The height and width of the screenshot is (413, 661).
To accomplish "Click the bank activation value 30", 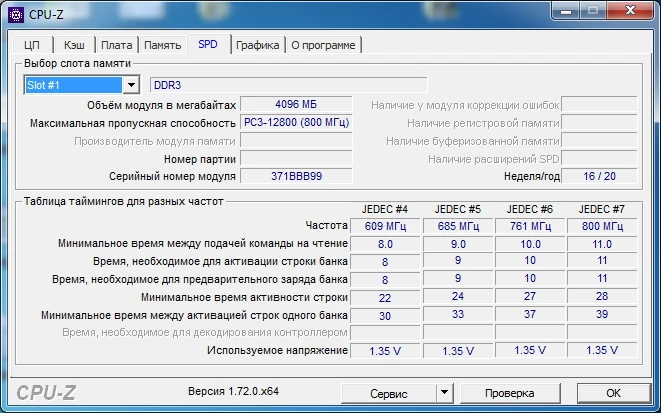I will click(x=385, y=316).
